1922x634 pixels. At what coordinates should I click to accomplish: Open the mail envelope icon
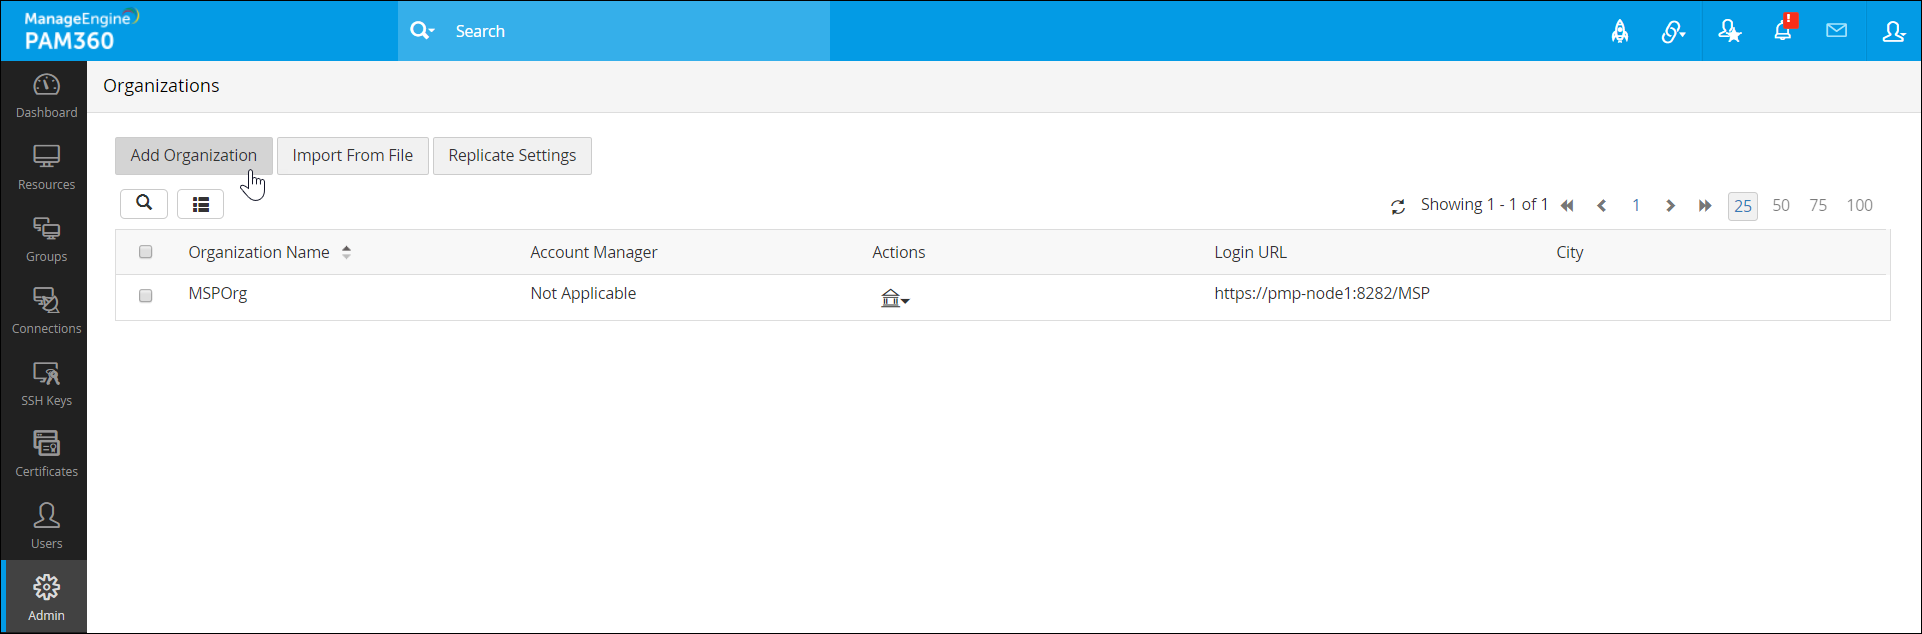point(1836,31)
